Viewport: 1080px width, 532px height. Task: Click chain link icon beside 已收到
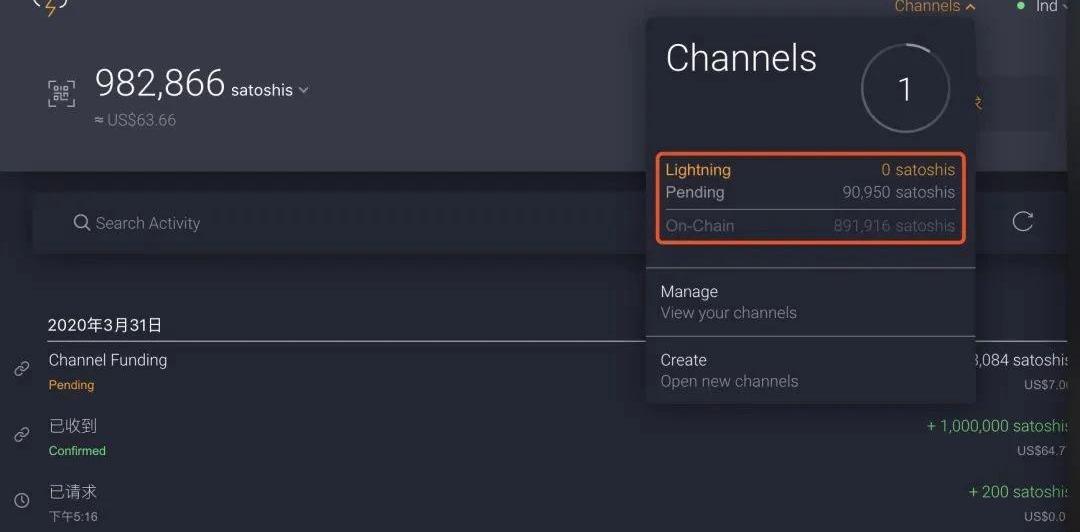pos(22,435)
